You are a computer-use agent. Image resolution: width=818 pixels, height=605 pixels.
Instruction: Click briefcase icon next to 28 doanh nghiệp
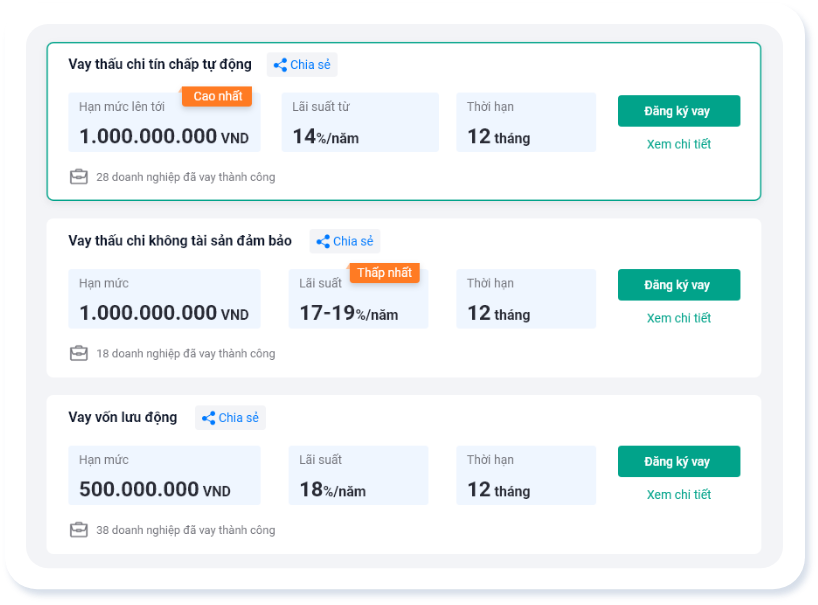pyautogui.click(x=79, y=177)
